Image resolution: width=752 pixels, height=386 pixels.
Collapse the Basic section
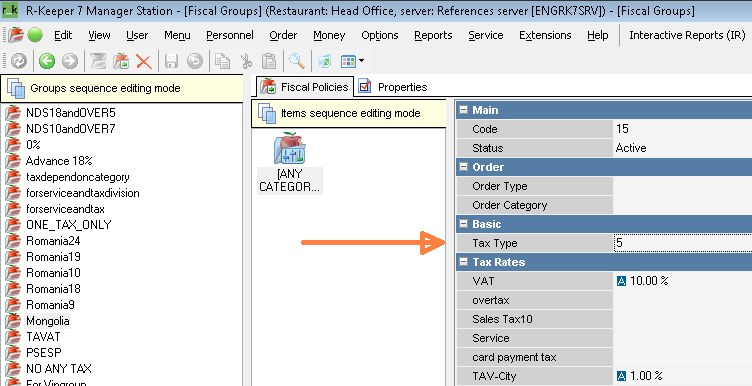click(x=463, y=224)
